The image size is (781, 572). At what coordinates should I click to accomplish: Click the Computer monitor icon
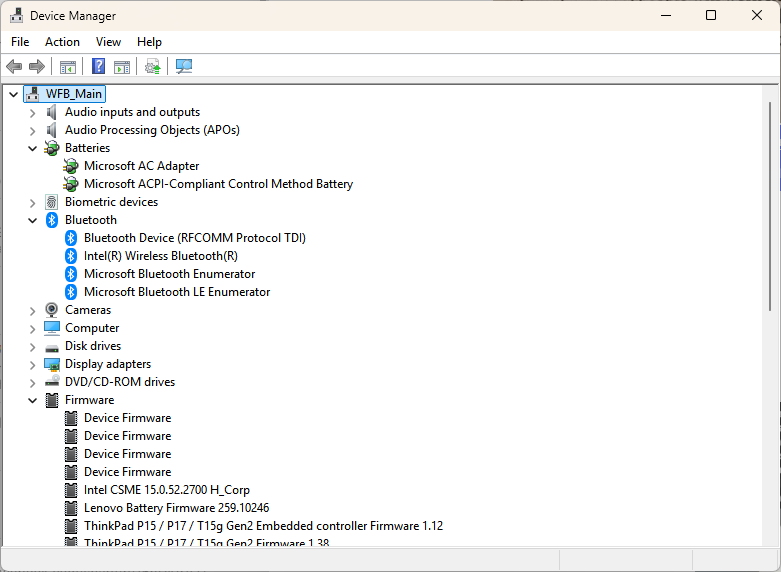tap(52, 328)
